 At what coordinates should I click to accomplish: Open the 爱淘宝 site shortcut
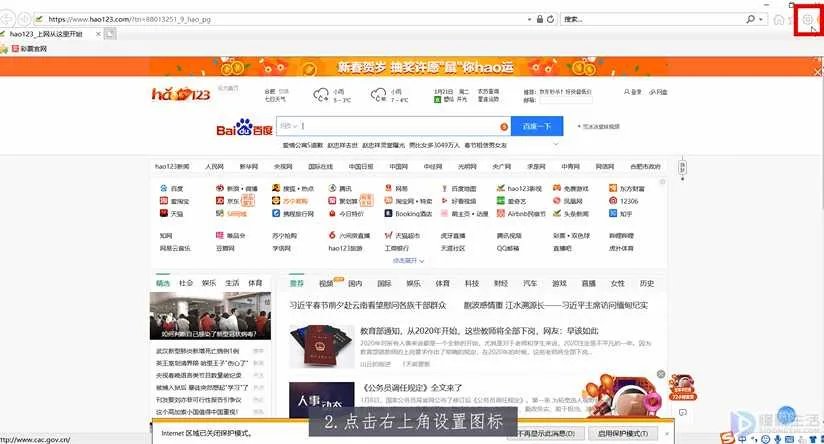click(174, 201)
